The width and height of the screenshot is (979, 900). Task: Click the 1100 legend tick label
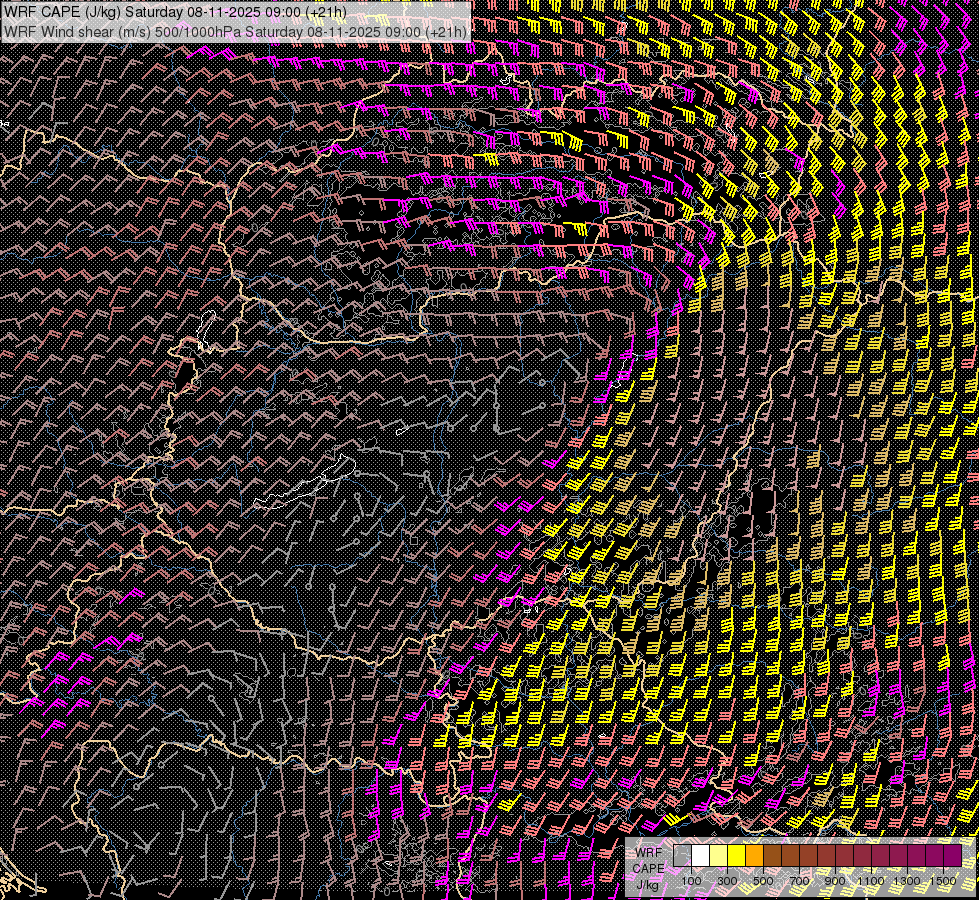(871, 880)
